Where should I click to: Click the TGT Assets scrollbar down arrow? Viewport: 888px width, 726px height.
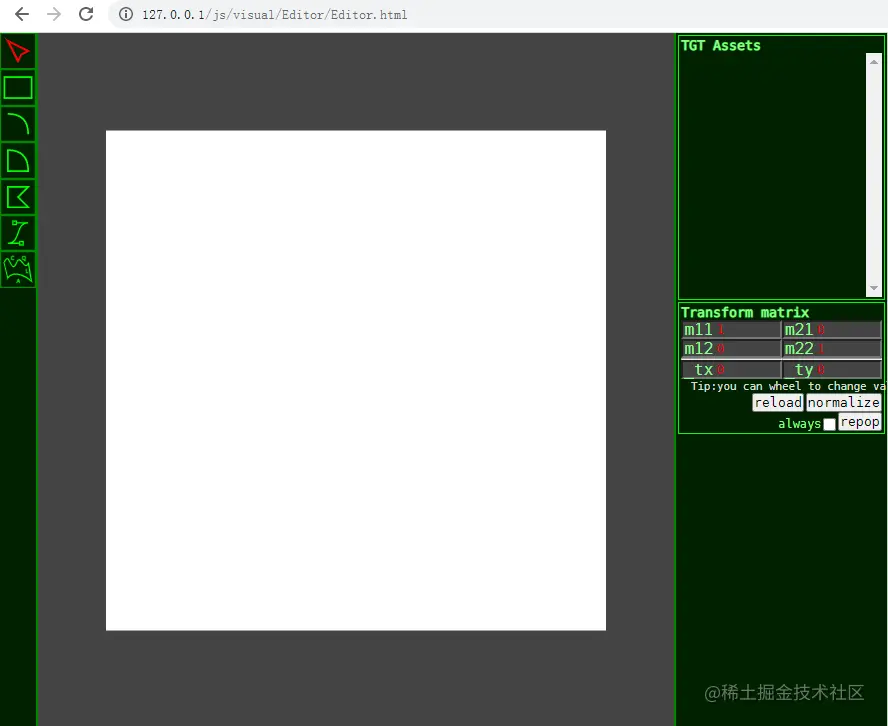(x=874, y=288)
